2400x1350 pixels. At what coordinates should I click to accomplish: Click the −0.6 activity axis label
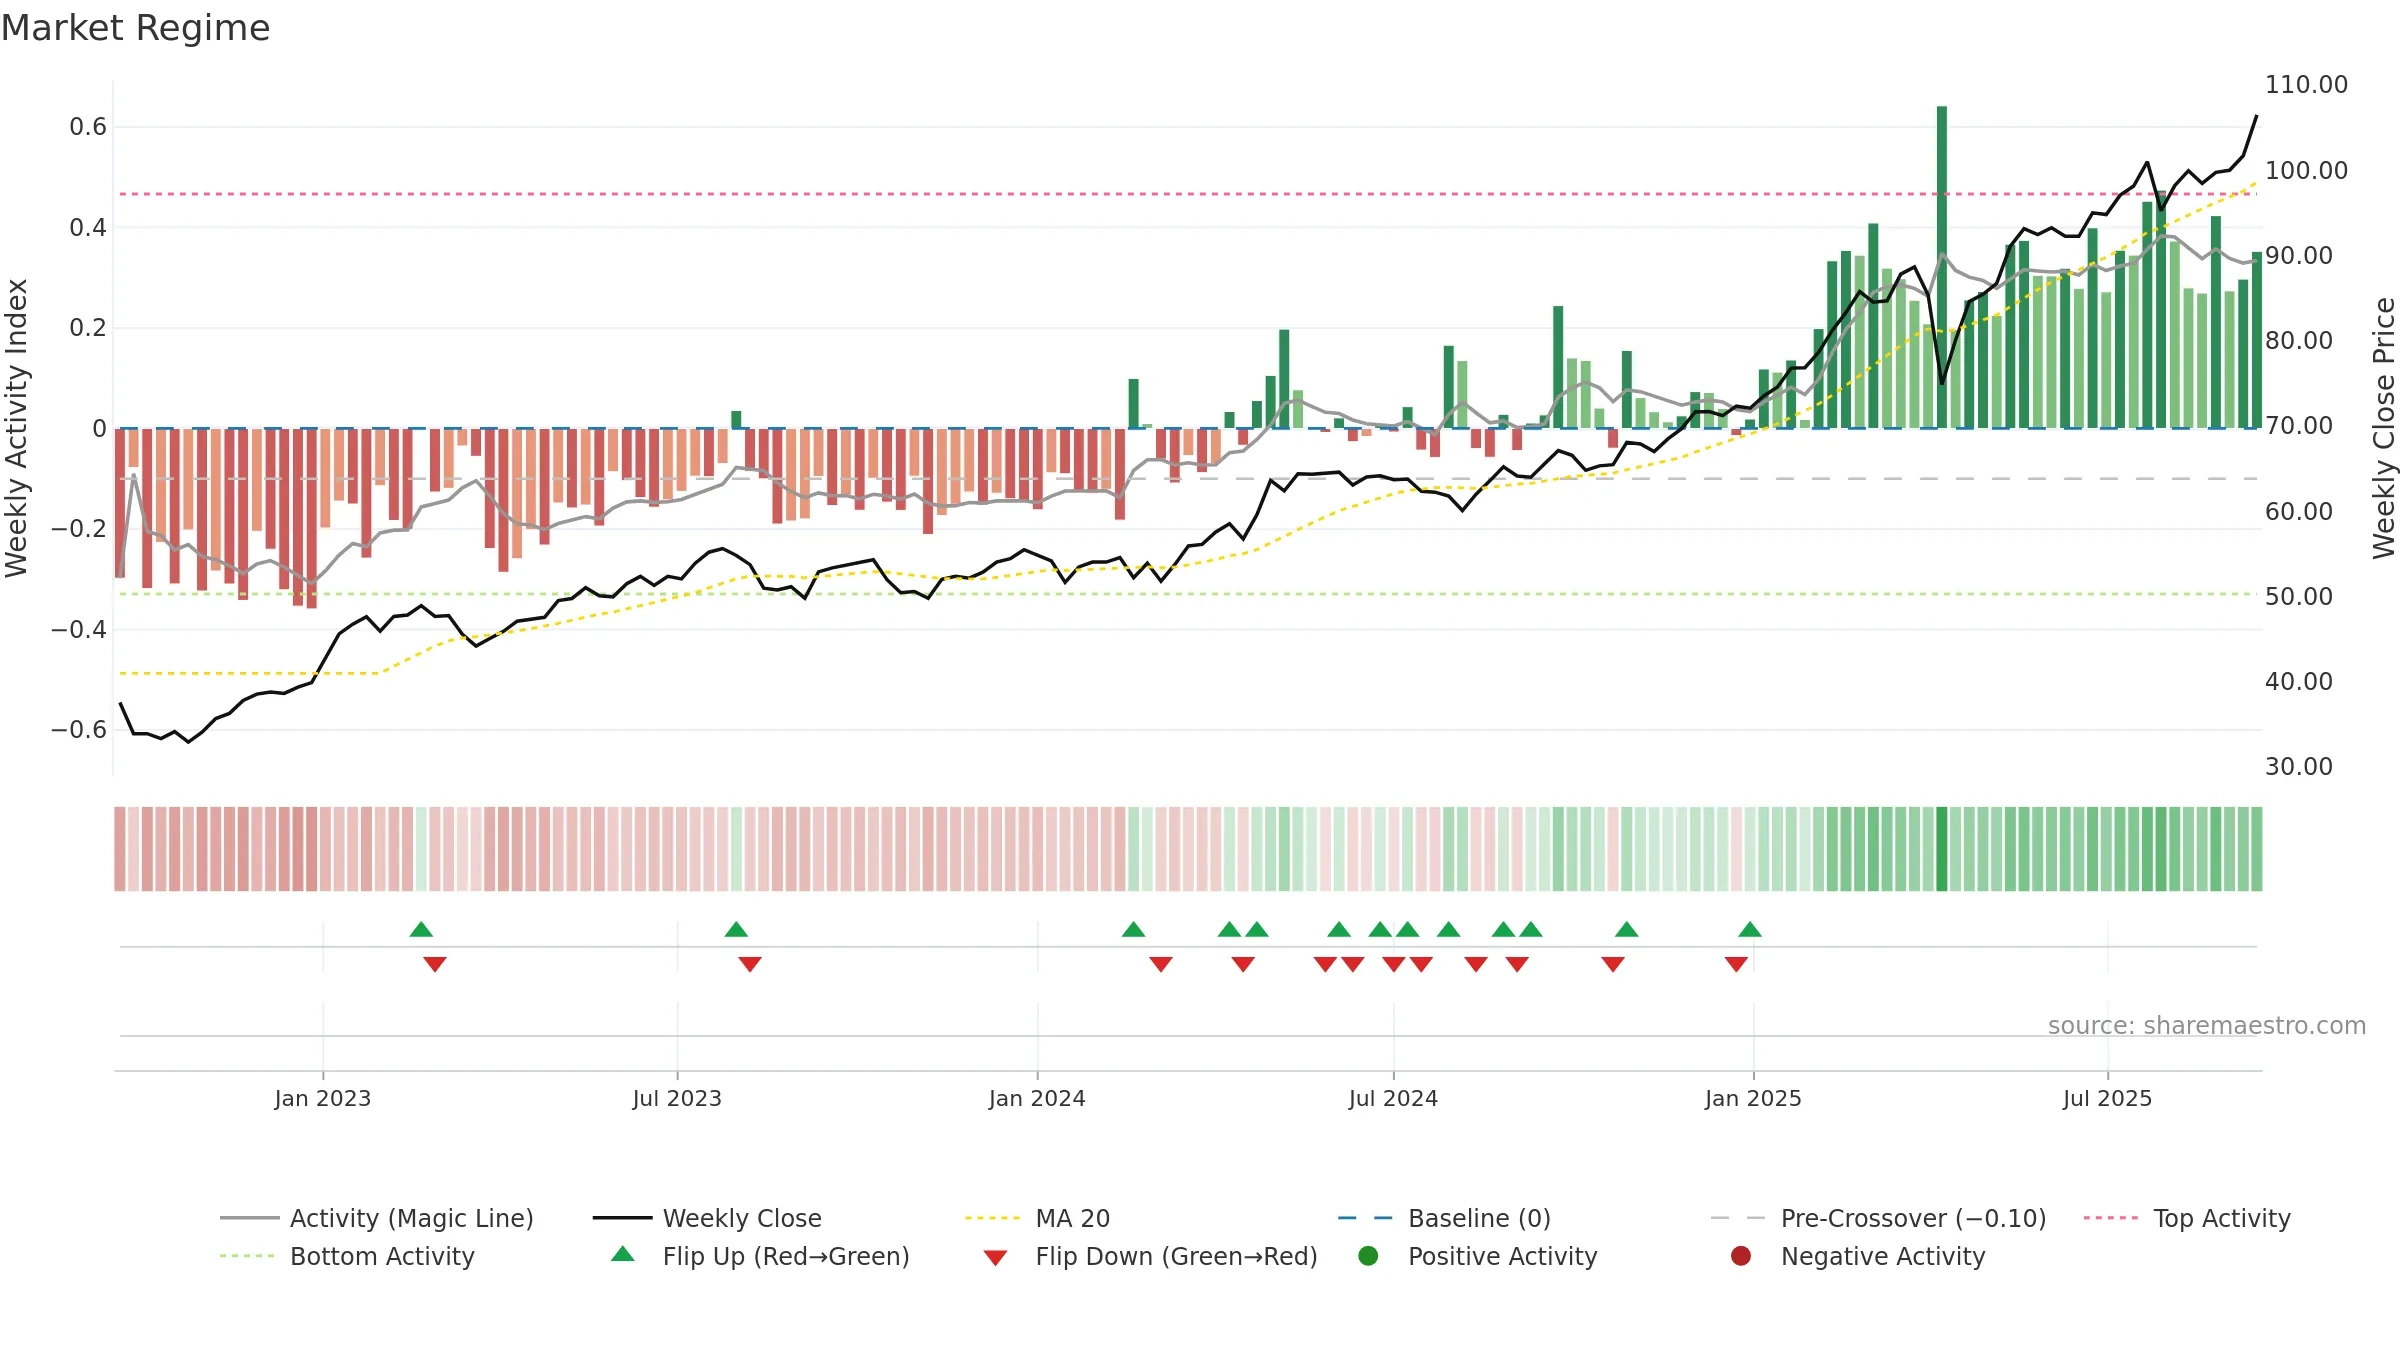coord(79,730)
